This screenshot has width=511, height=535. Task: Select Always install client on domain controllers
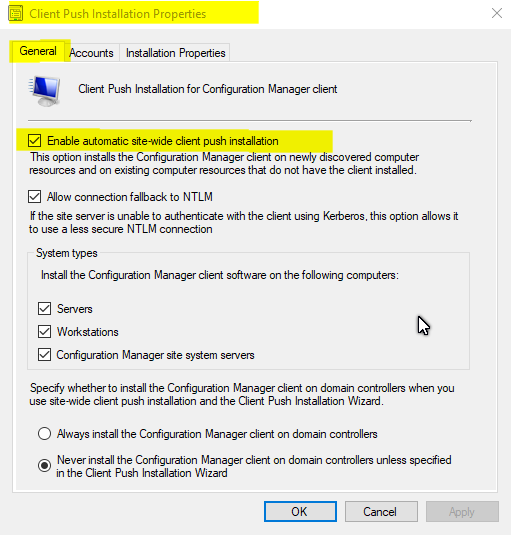pyautogui.click(x=44, y=434)
